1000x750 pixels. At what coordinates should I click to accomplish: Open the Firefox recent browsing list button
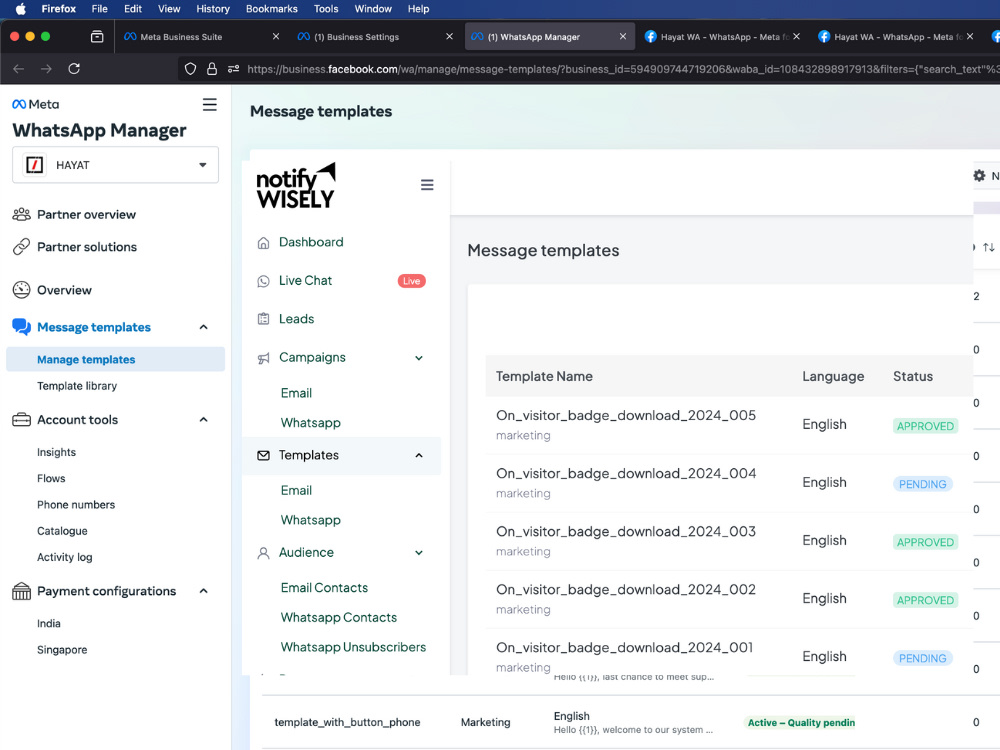97,37
